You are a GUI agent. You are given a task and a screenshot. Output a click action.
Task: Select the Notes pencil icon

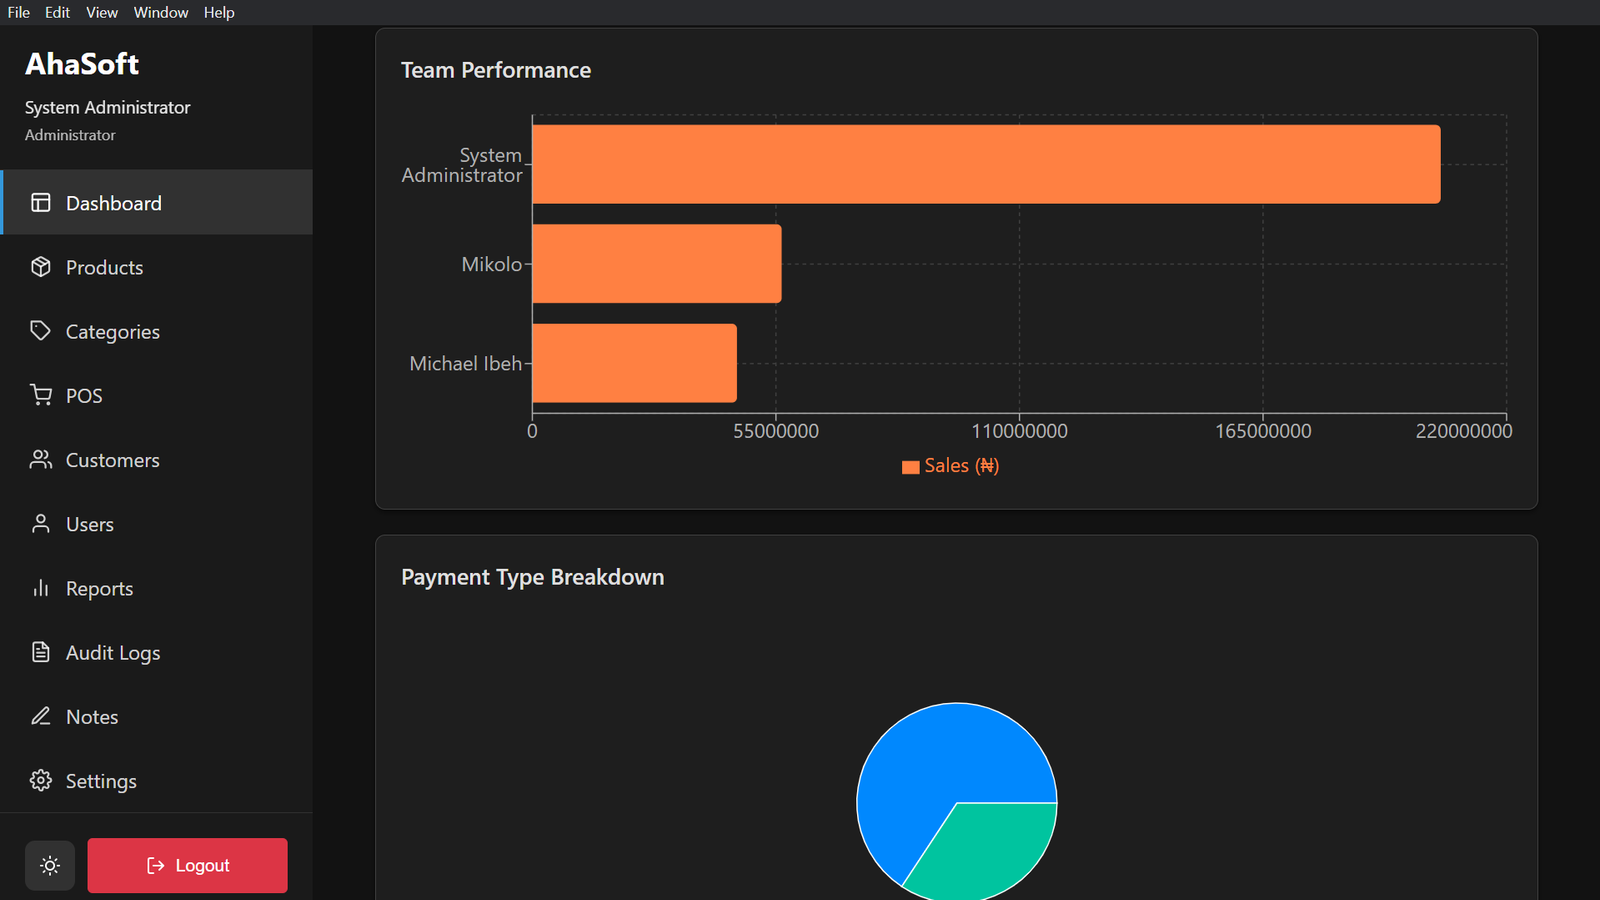41,716
